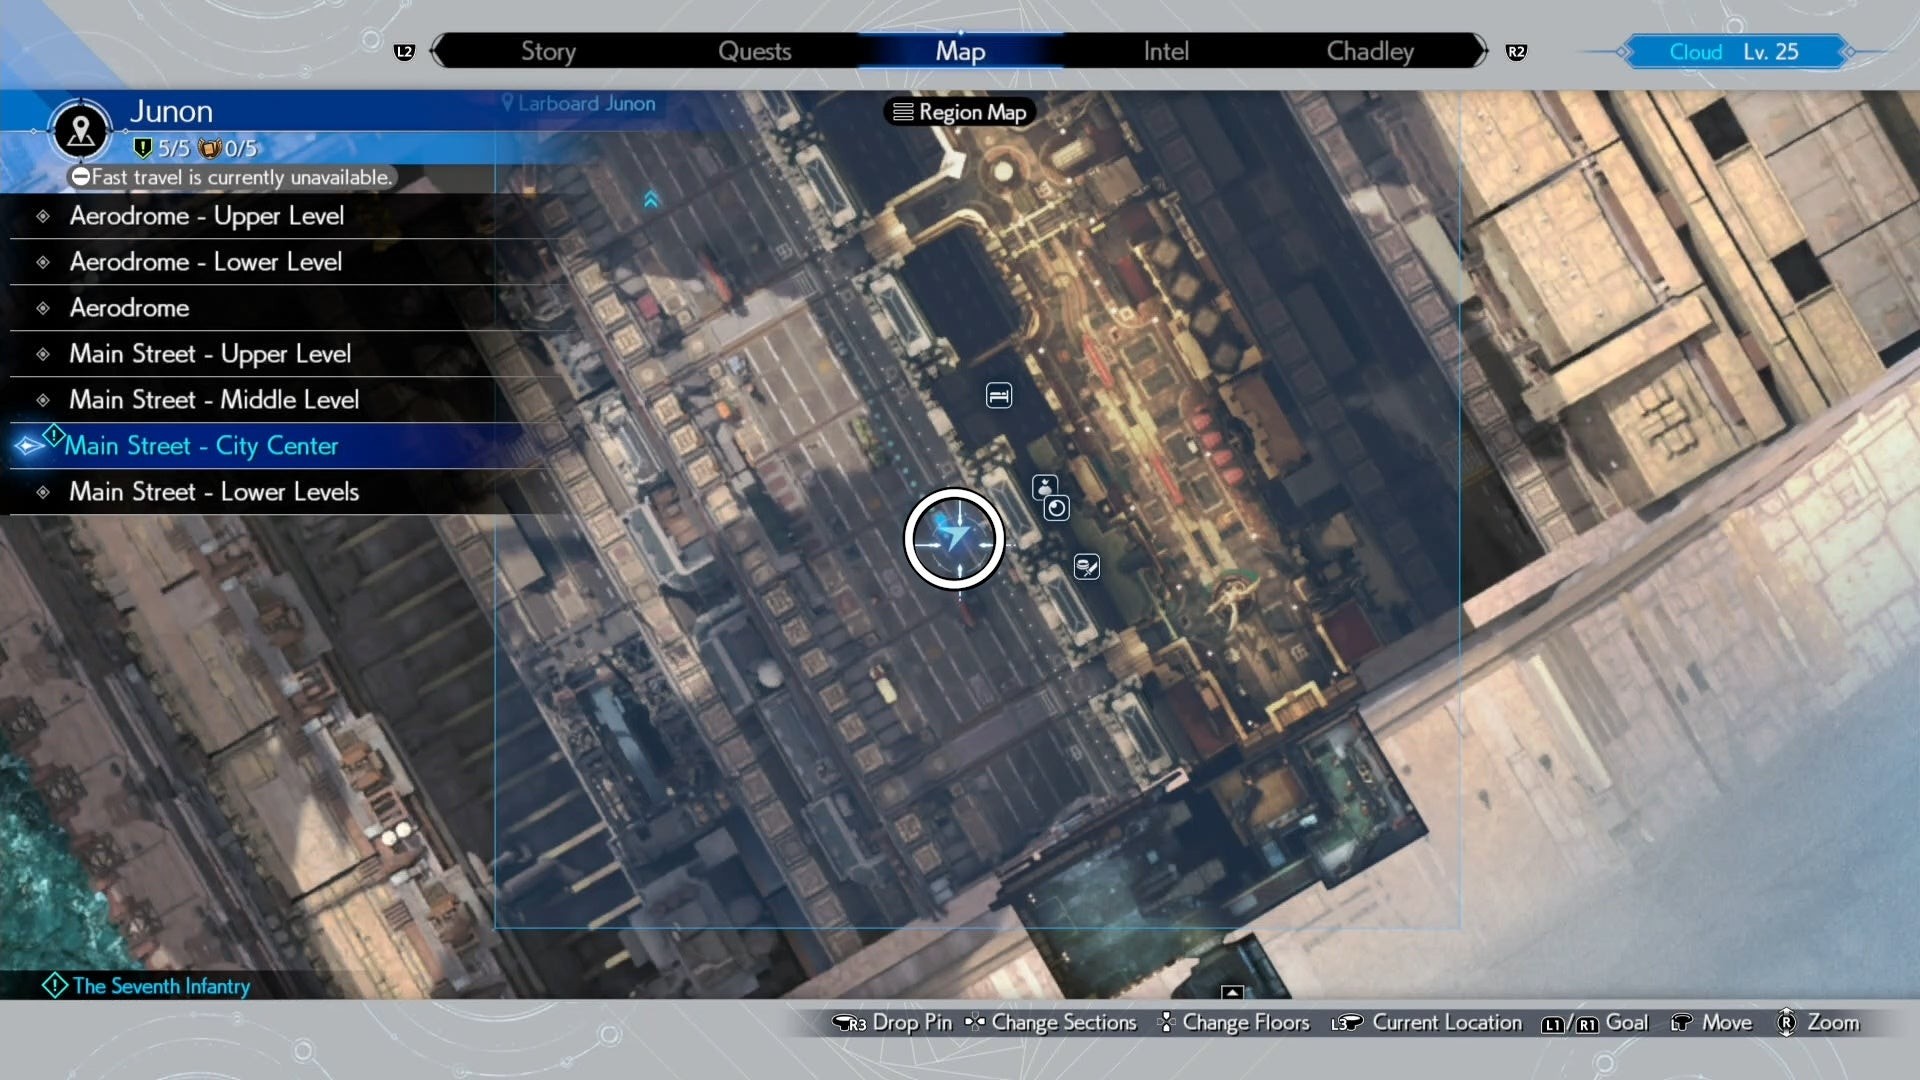This screenshot has height=1080, width=1920.
Task: Click the Change Floors label
Action: 1246,1022
